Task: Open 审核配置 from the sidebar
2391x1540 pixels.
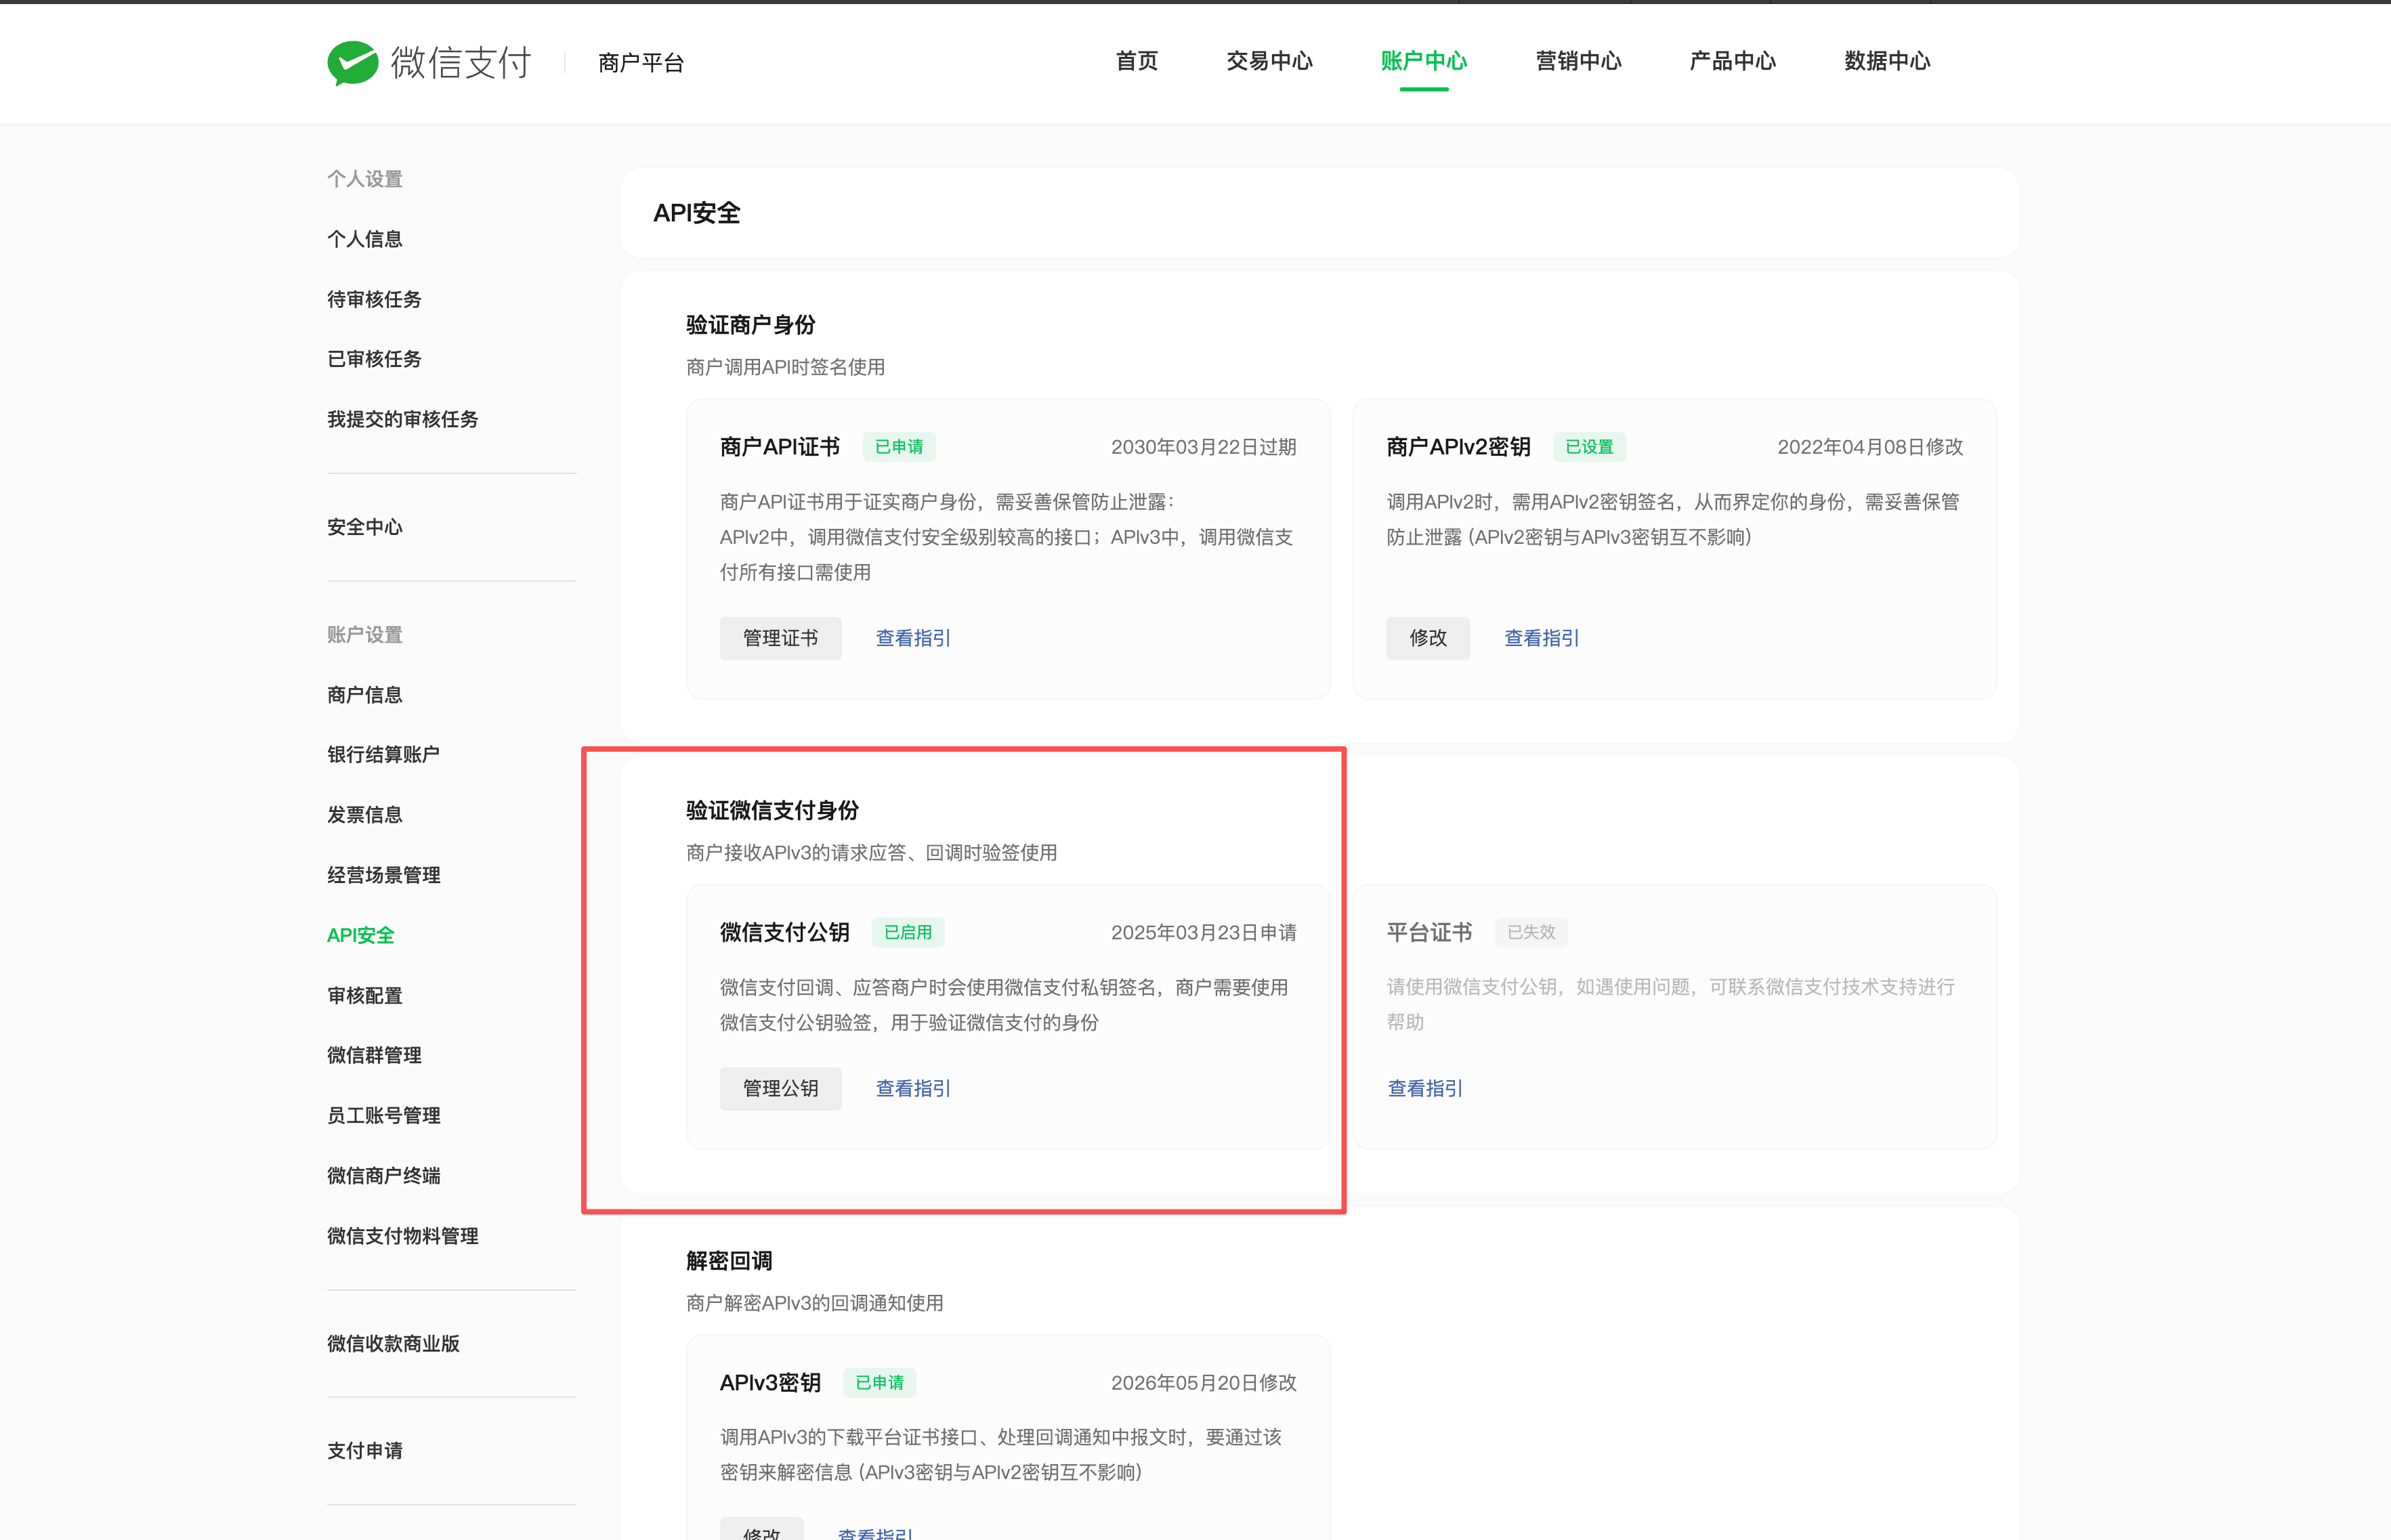Action: [x=365, y=995]
